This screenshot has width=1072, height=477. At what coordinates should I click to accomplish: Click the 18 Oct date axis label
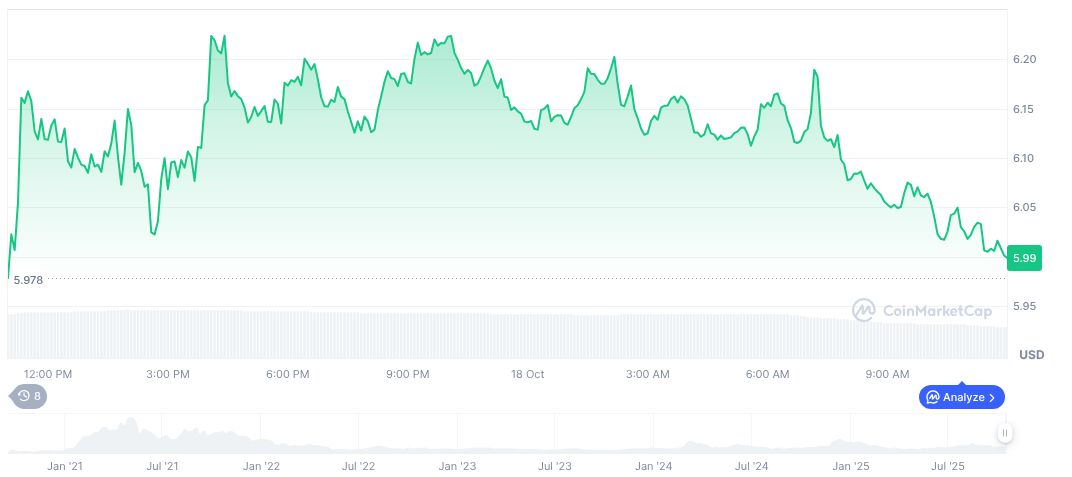(527, 374)
